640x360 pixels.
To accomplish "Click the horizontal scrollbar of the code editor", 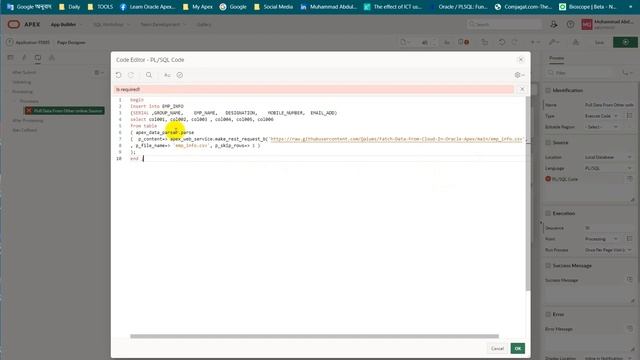I will click(x=314, y=336).
